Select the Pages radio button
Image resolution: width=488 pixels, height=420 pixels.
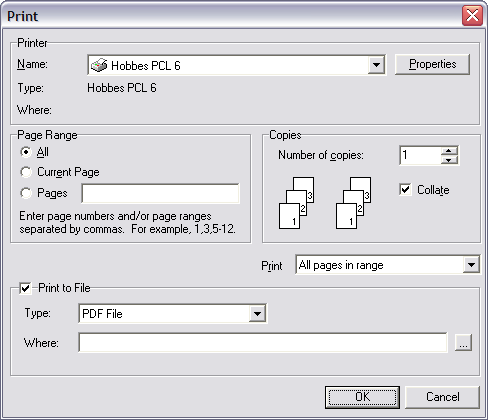(x=26, y=193)
